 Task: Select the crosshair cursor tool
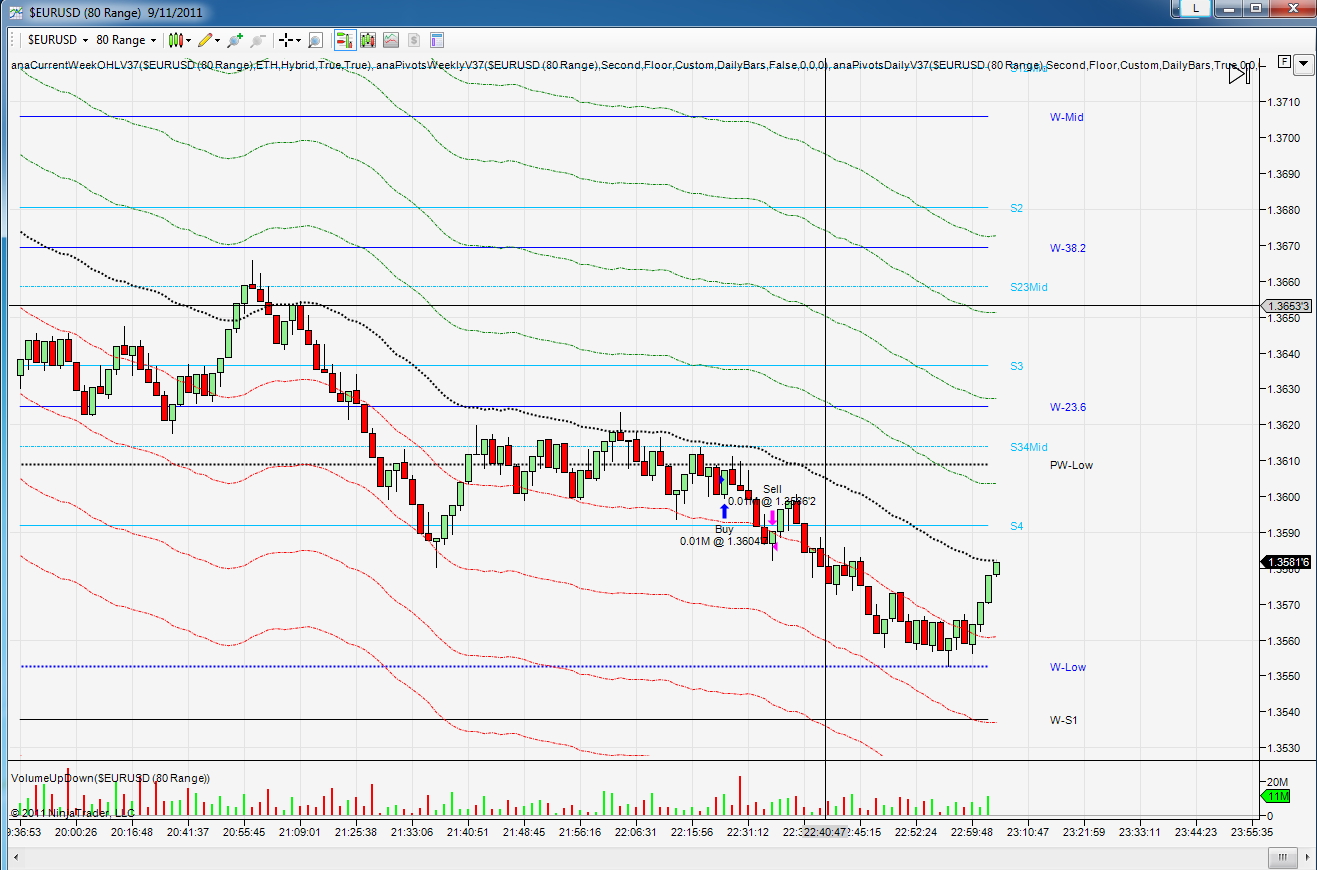coord(286,40)
